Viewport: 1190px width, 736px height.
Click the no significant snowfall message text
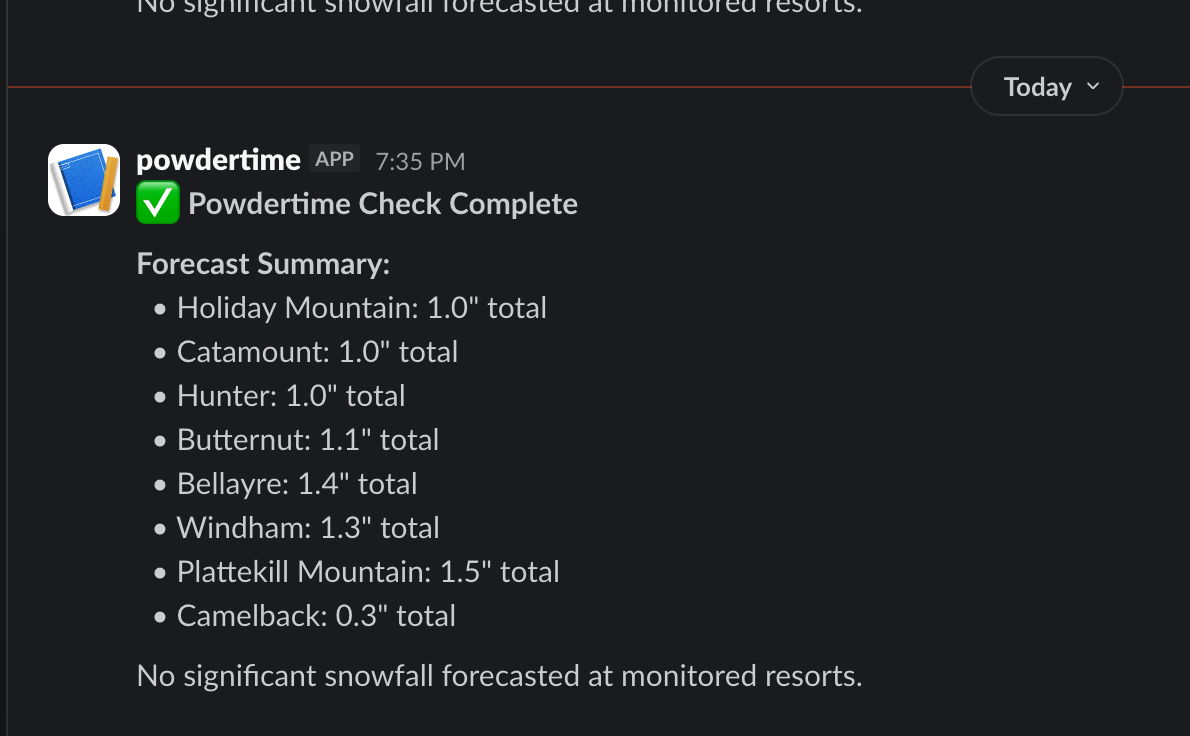point(499,676)
